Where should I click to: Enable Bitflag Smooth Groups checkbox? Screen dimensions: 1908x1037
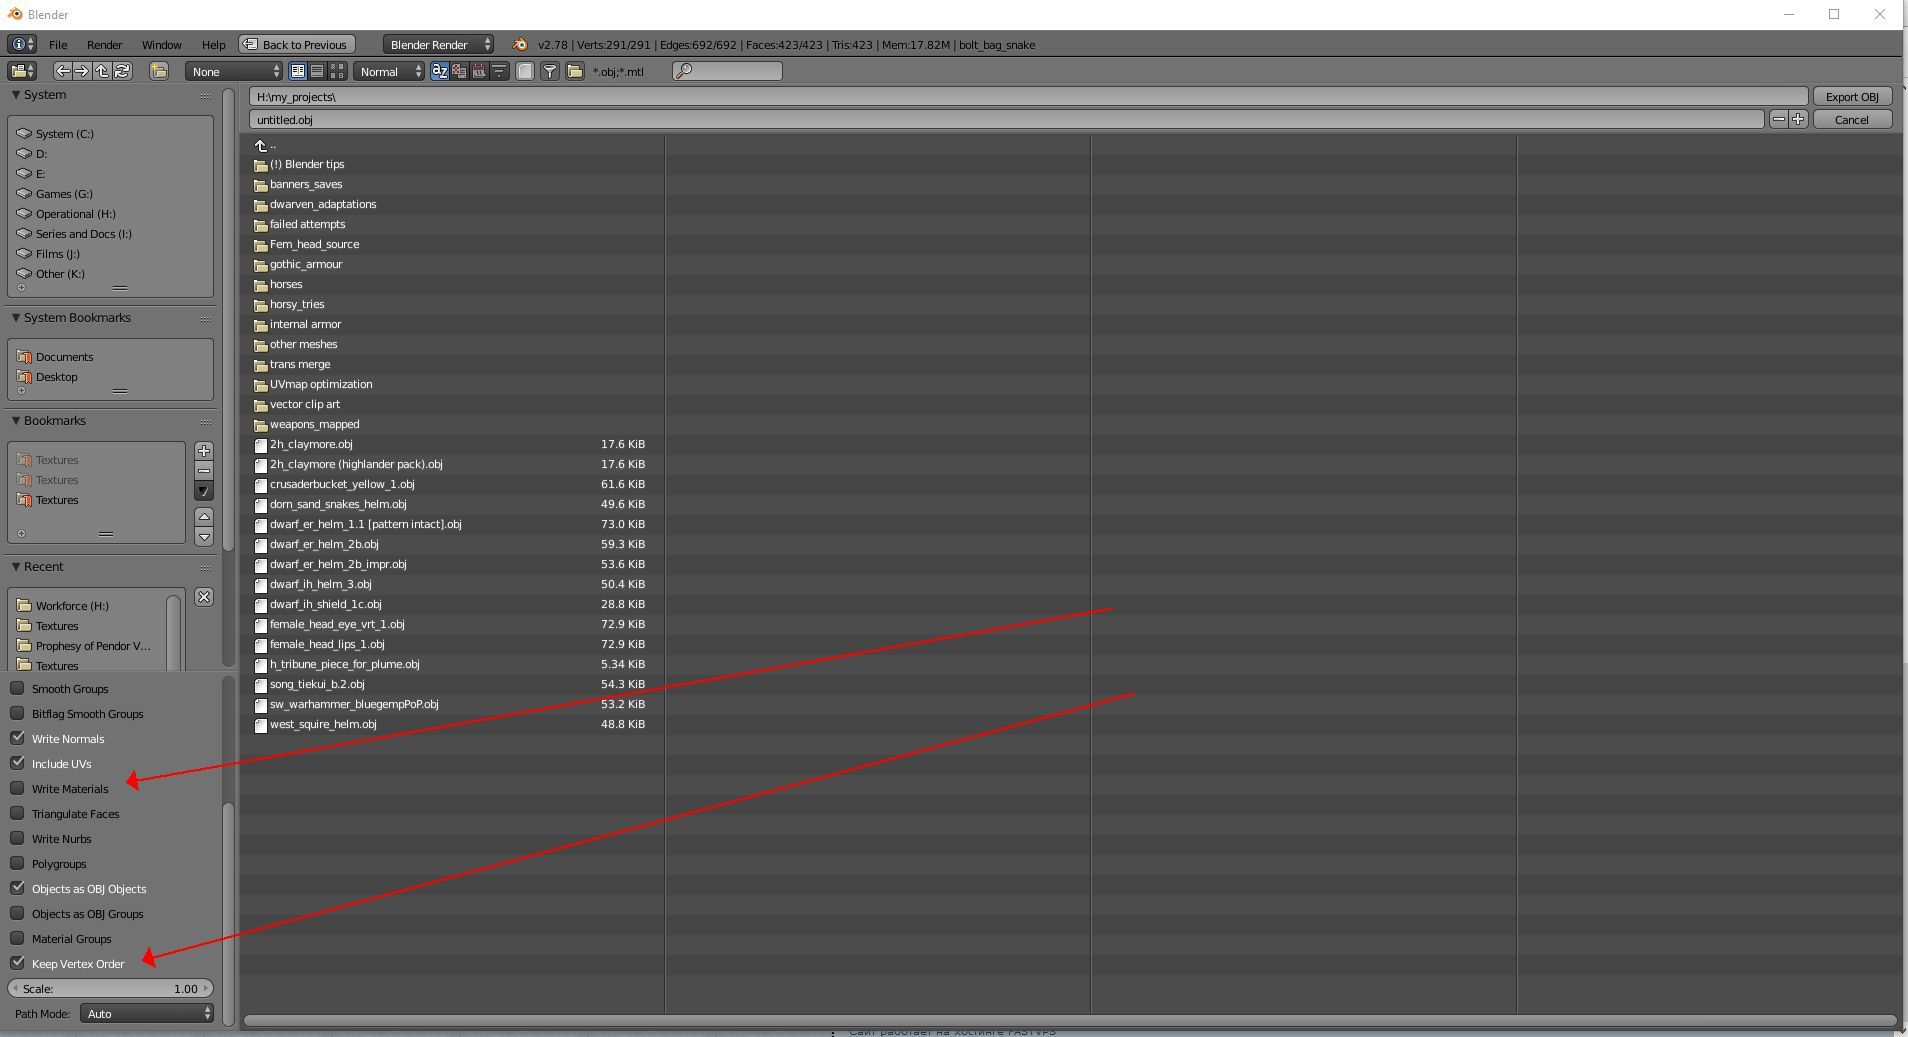pyautogui.click(x=17, y=713)
